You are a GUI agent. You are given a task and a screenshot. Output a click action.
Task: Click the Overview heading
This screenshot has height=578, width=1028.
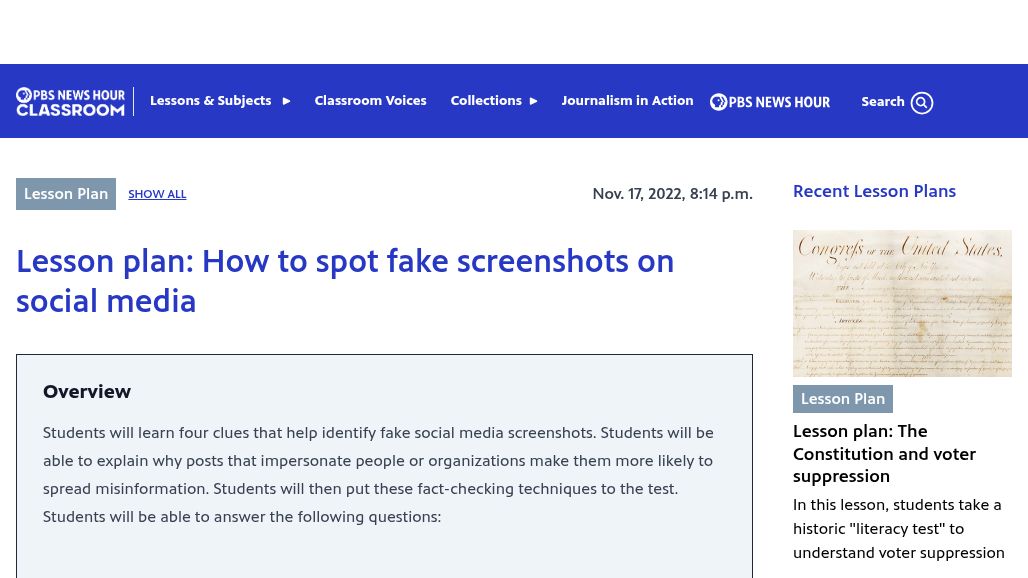87,392
